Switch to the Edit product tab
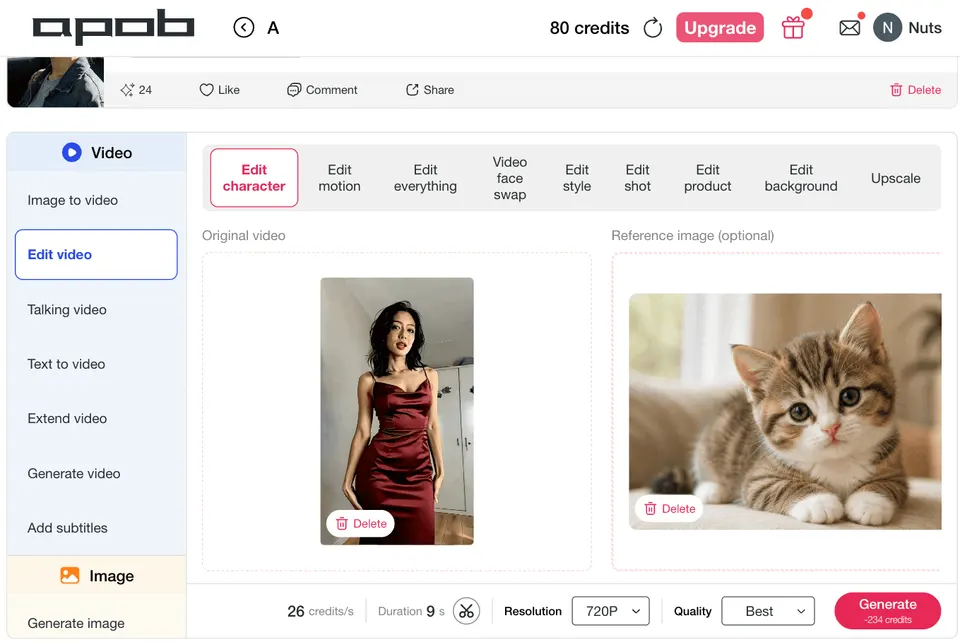The height and width of the screenshot is (642, 960). pos(707,177)
